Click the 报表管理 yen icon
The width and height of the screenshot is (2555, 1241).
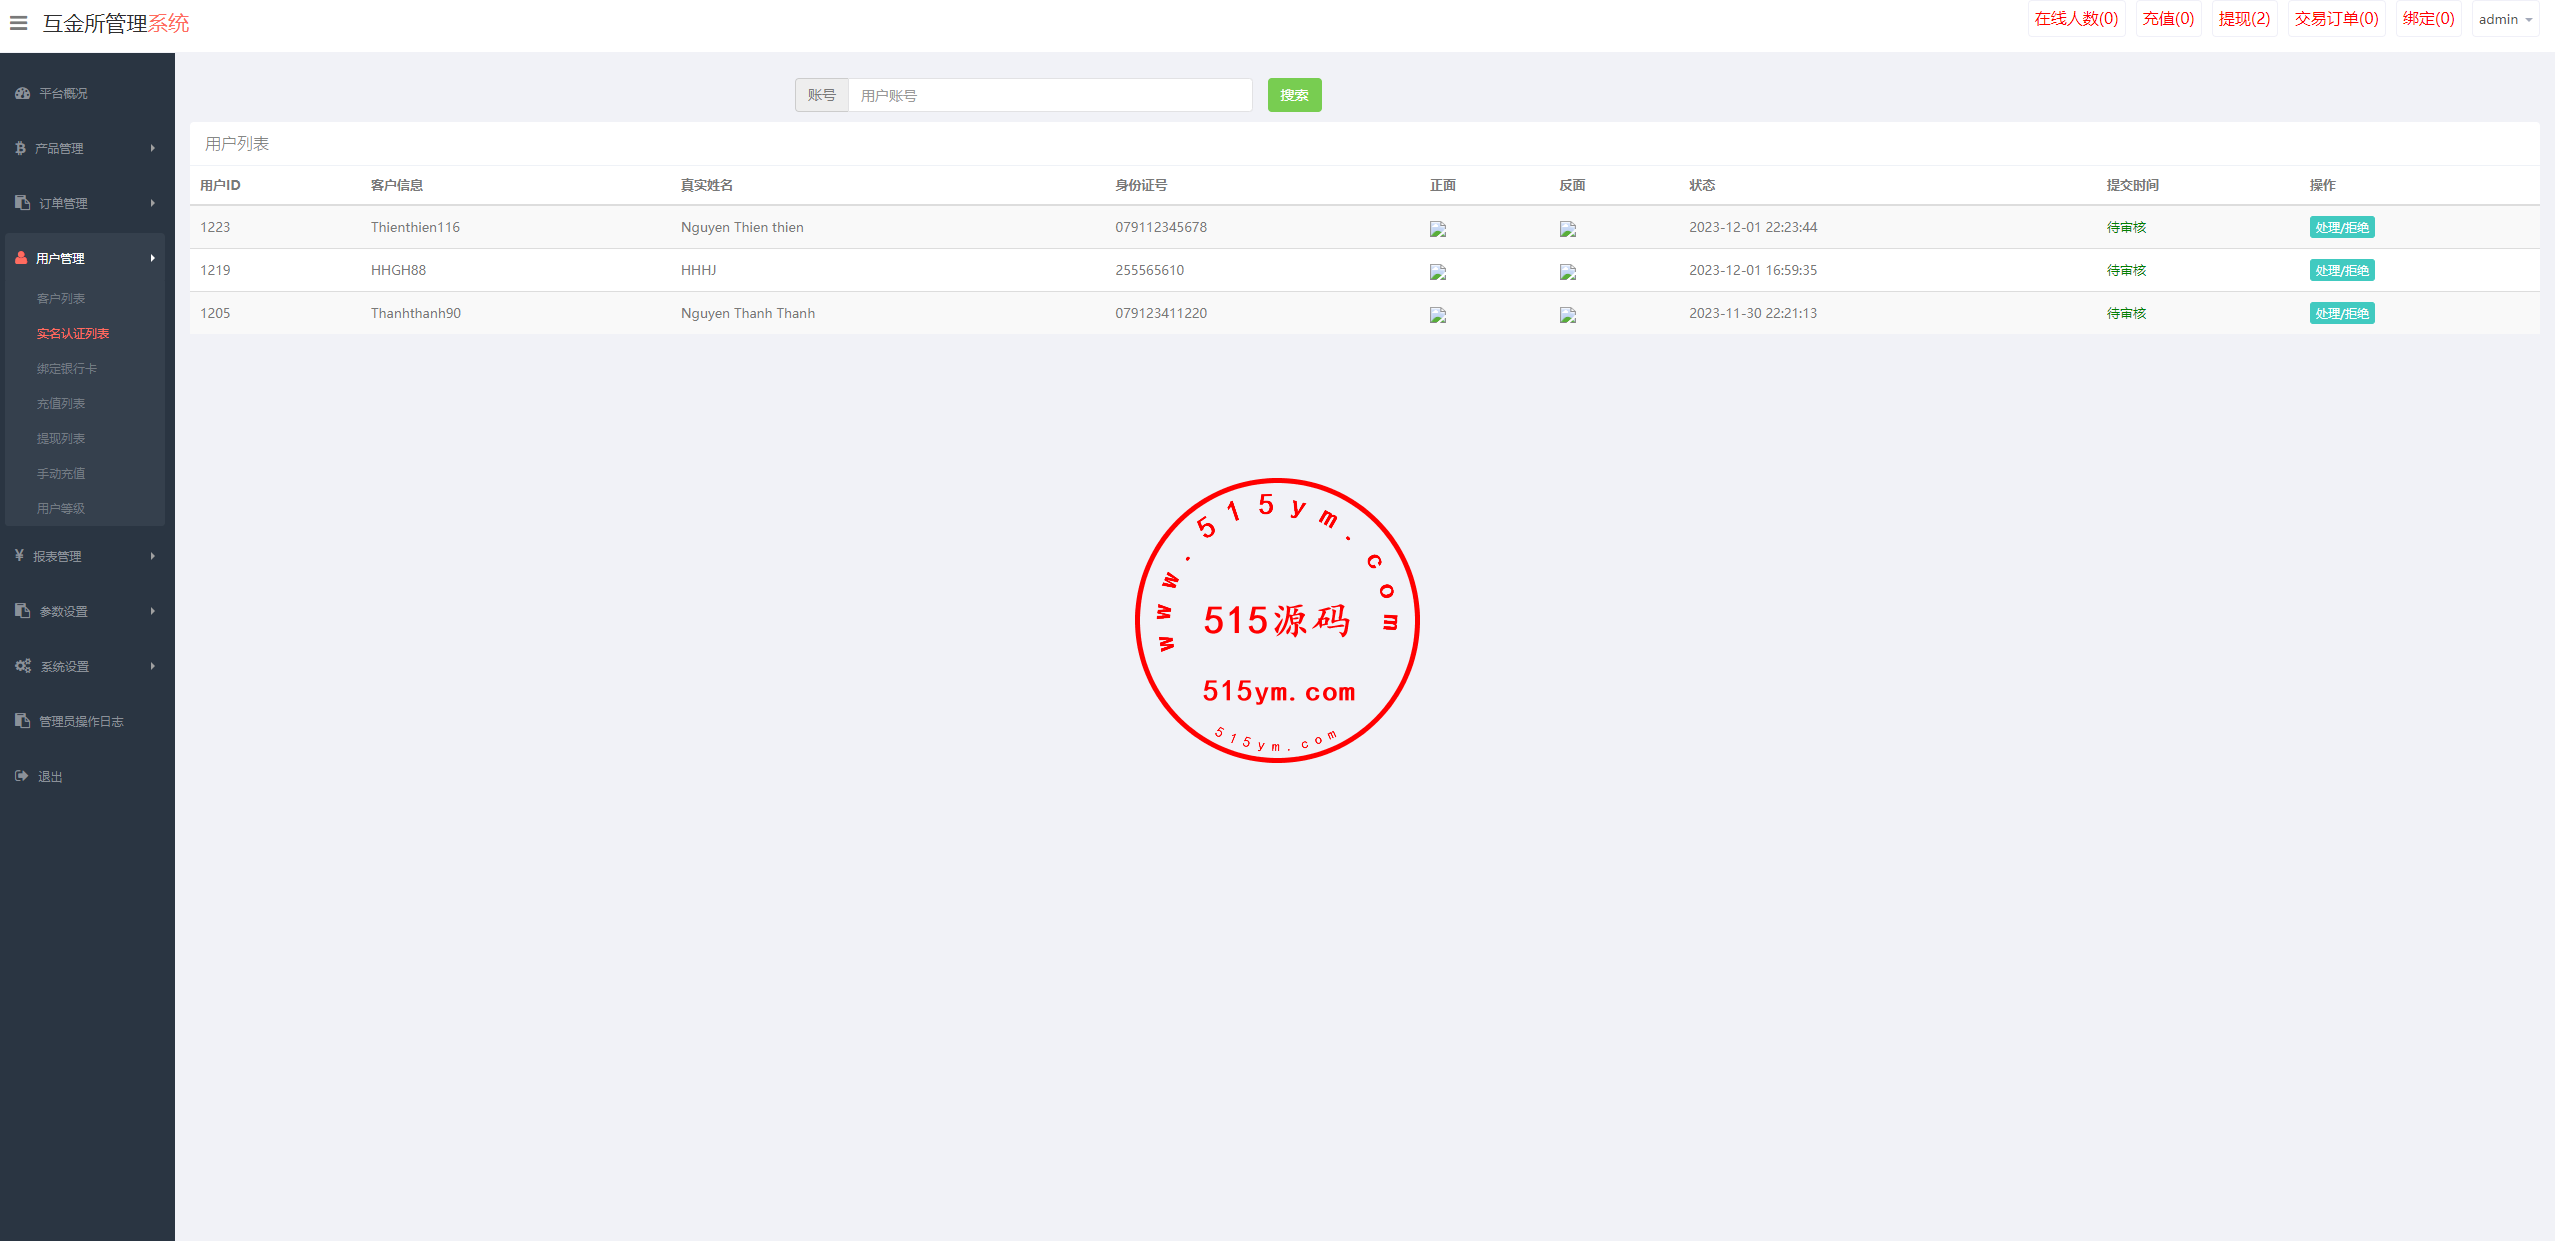point(19,556)
